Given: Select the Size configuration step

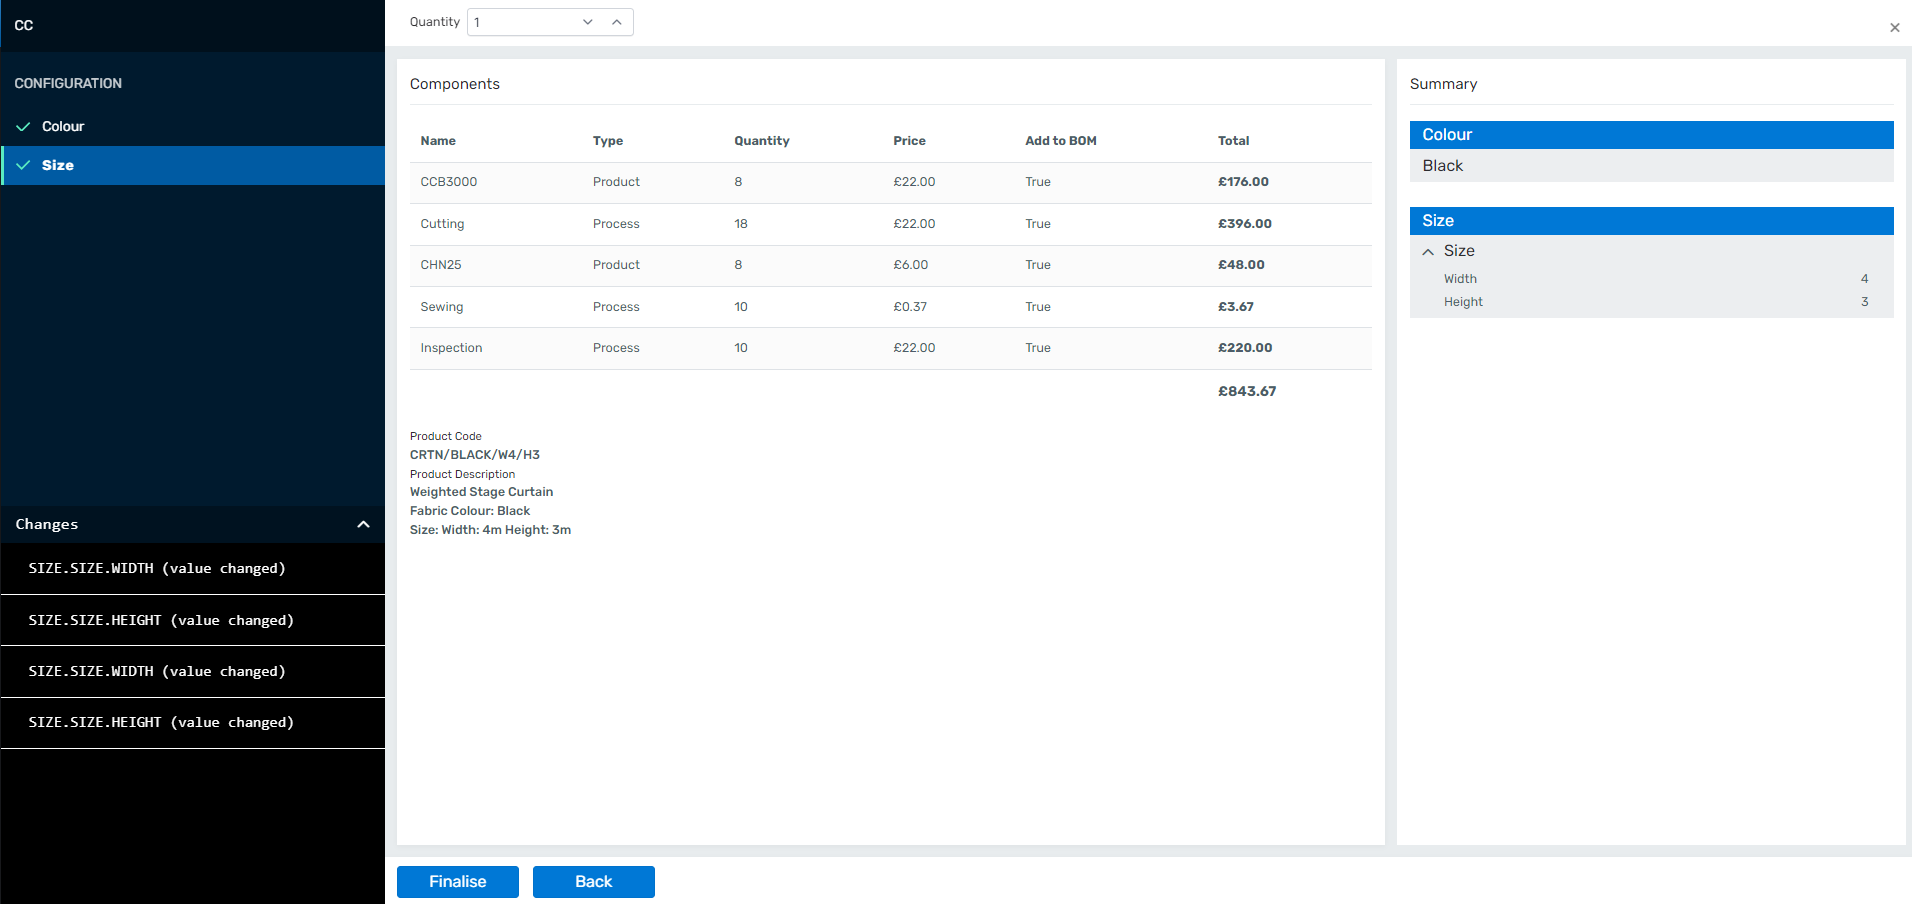Looking at the screenshot, I should [58, 165].
